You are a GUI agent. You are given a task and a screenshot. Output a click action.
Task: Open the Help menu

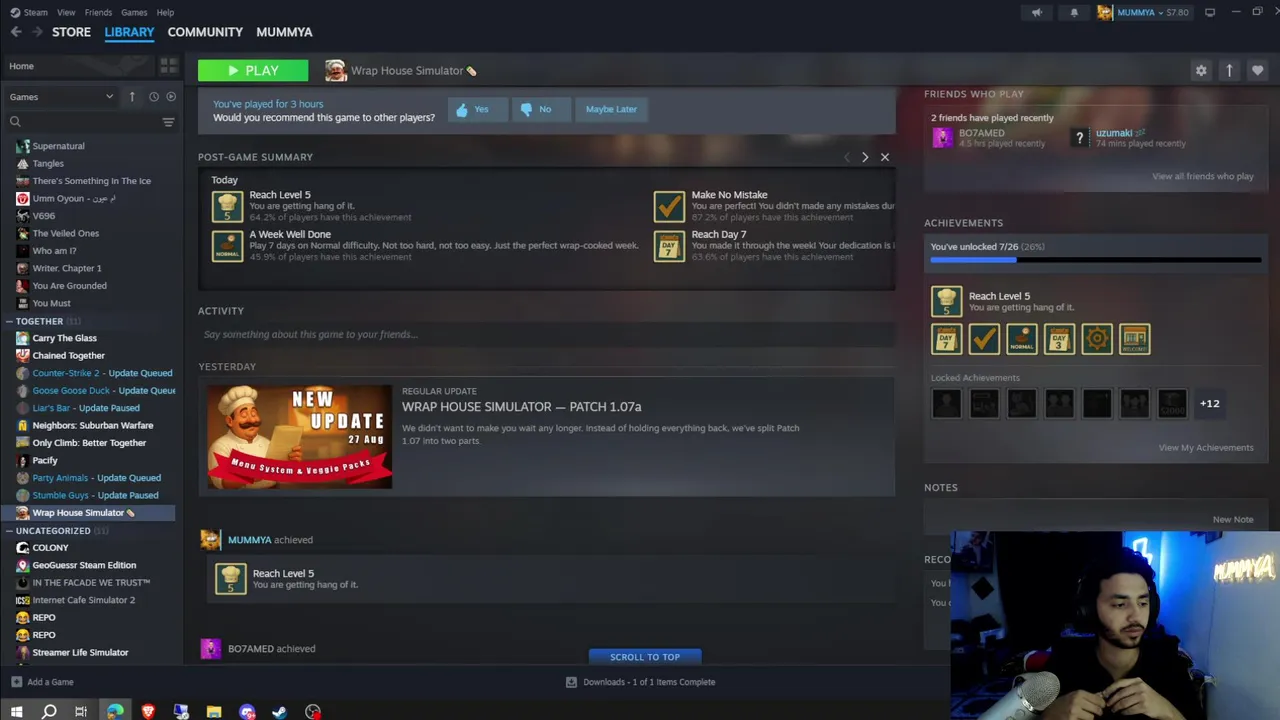[165, 12]
